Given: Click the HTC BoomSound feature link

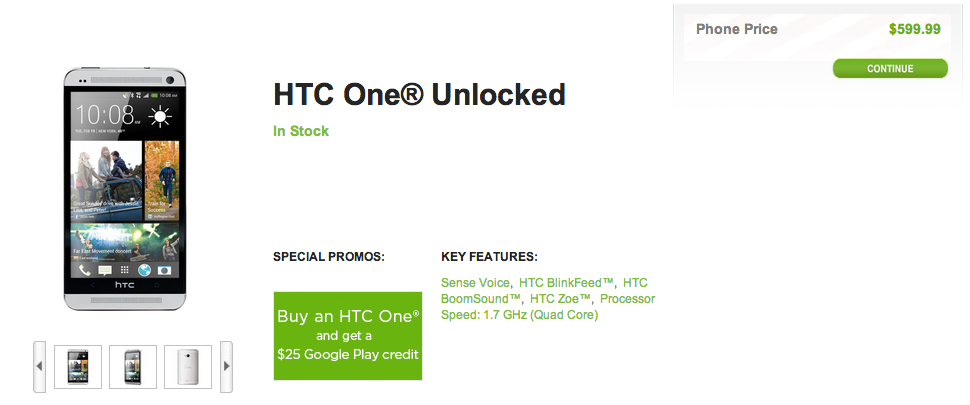Looking at the screenshot, I should [481, 299].
